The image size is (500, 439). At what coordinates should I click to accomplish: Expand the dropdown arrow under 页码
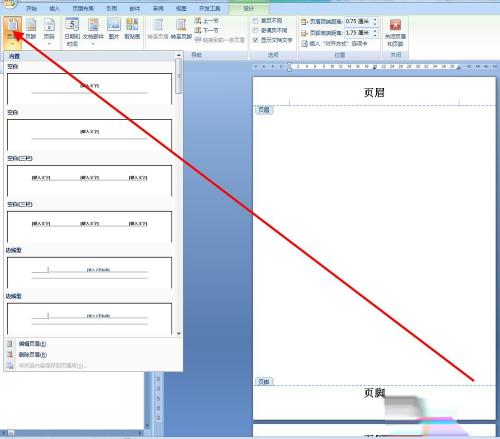coord(49,44)
